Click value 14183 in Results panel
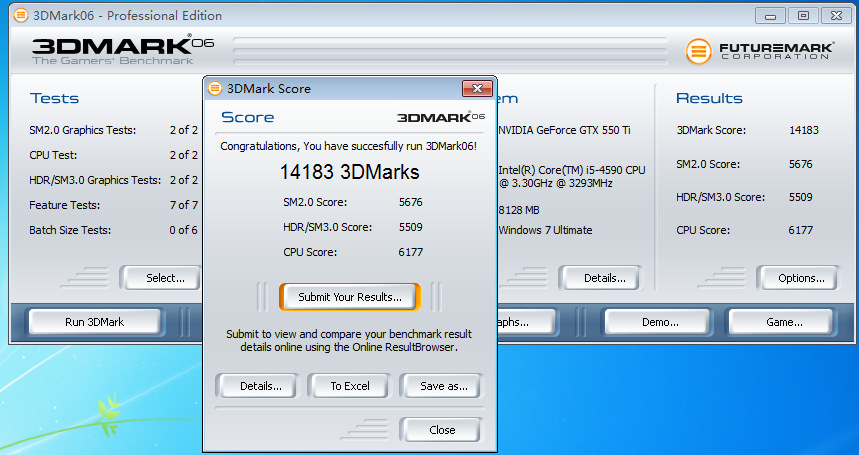The width and height of the screenshot is (859, 455). tap(804, 130)
